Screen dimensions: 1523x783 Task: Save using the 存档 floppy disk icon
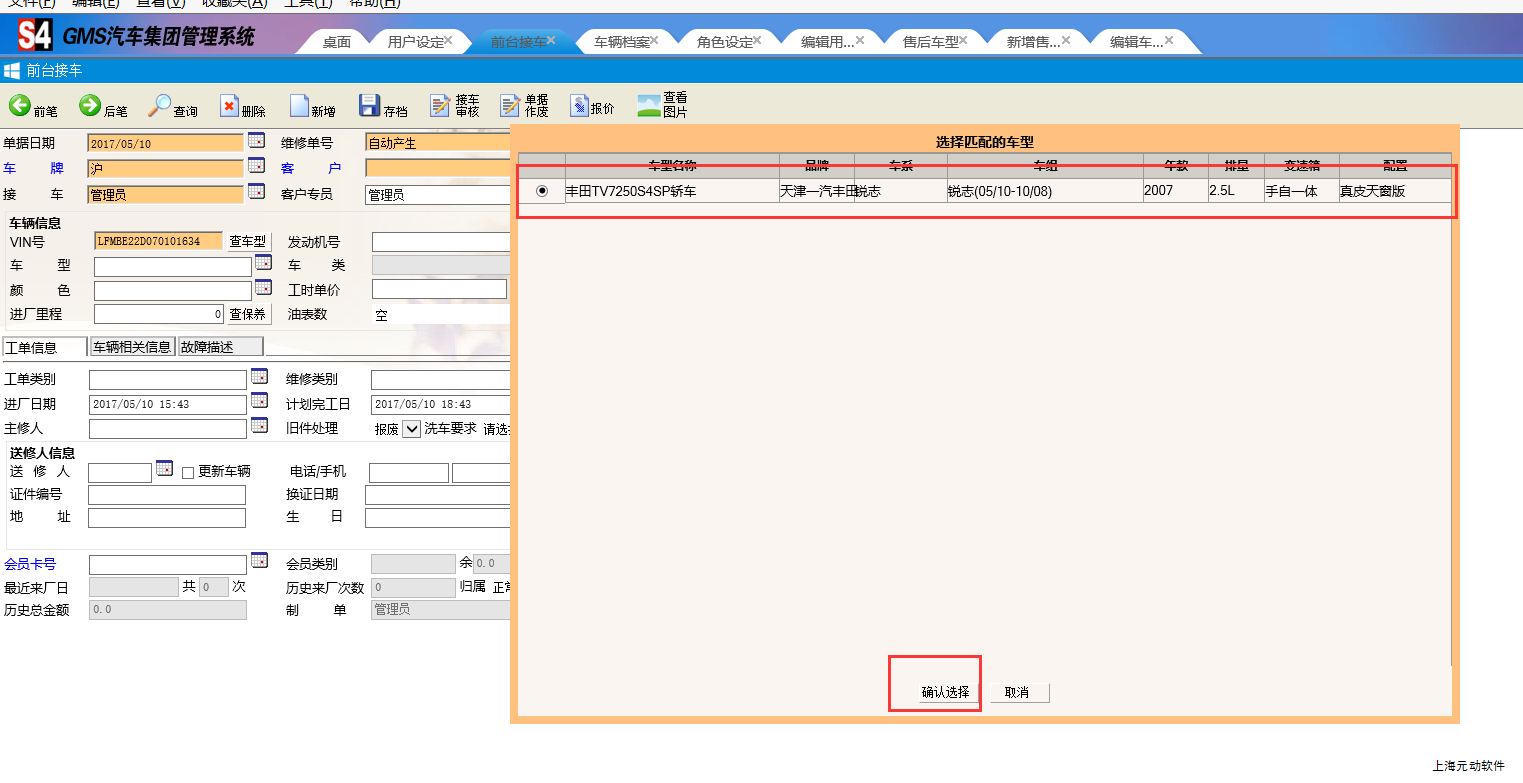[369, 106]
